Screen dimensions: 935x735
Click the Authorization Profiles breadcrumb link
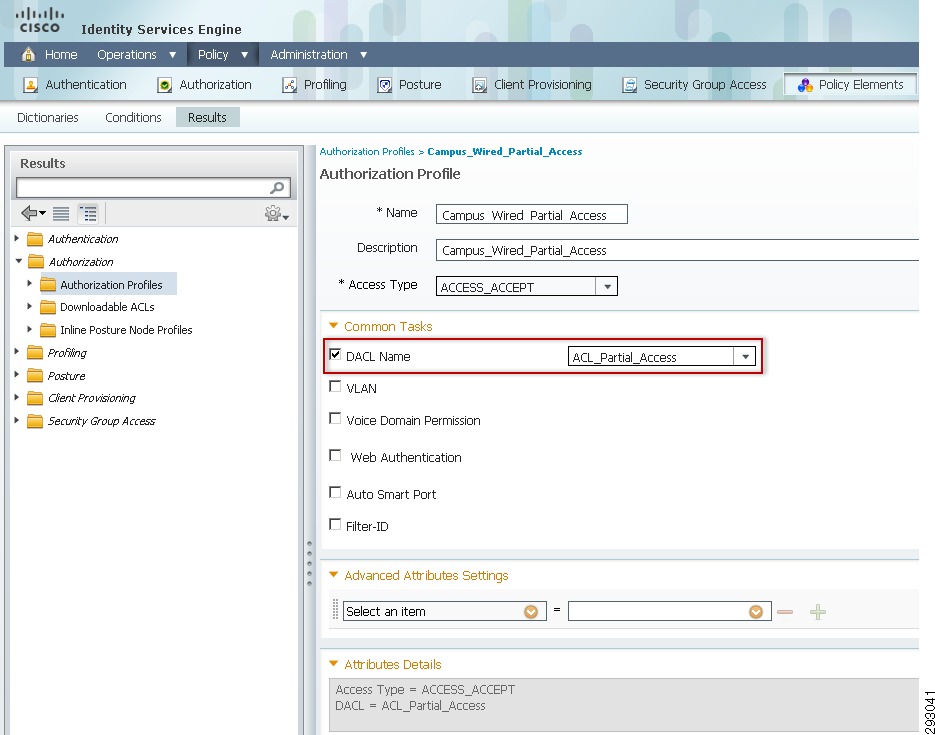pyautogui.click(x=367, y=151)
